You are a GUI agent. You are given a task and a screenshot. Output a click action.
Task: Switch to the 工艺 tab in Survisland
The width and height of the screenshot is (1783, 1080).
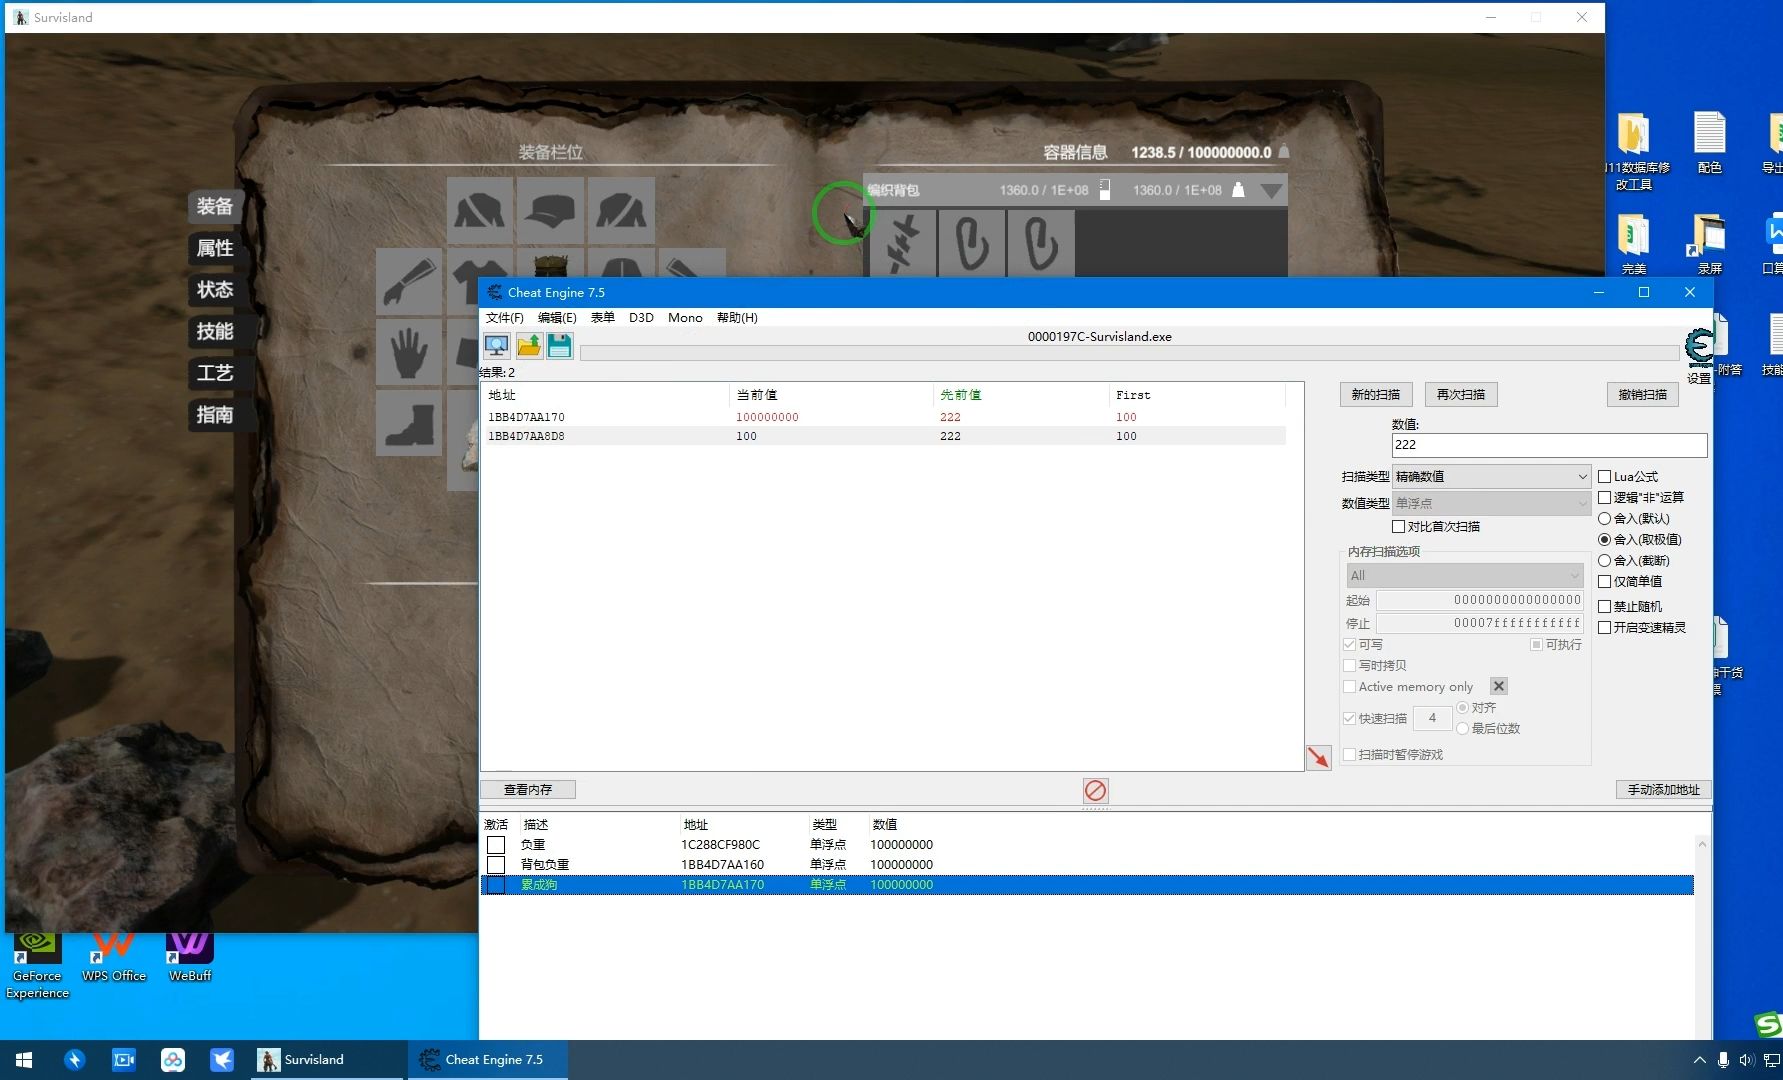pos(214,373)
